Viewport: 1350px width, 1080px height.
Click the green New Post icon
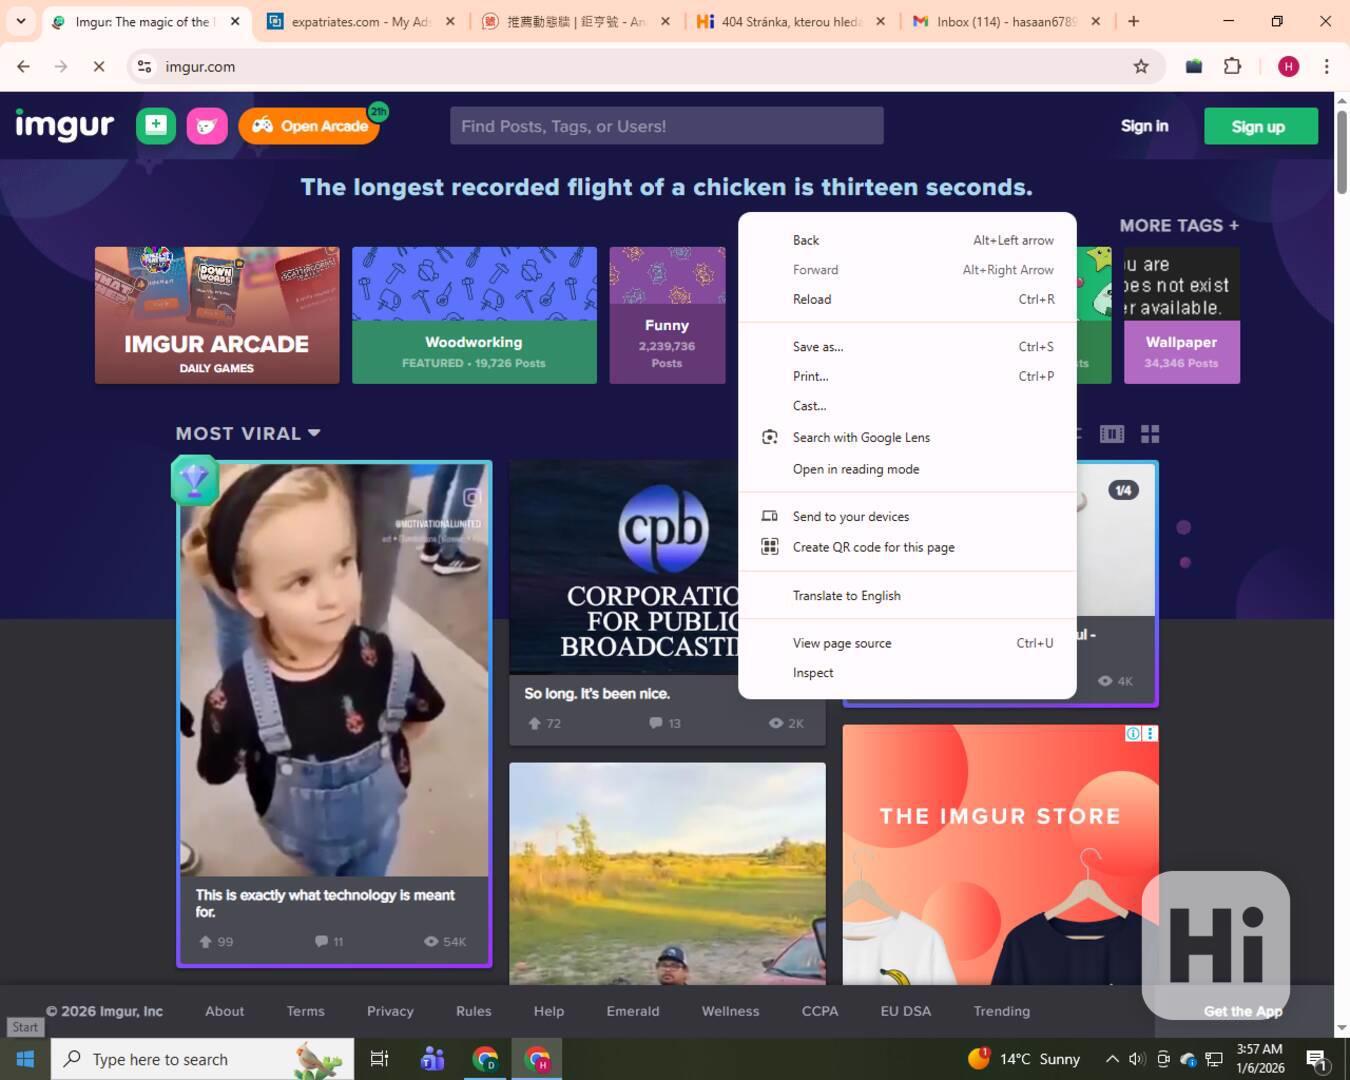click(156, 126)
